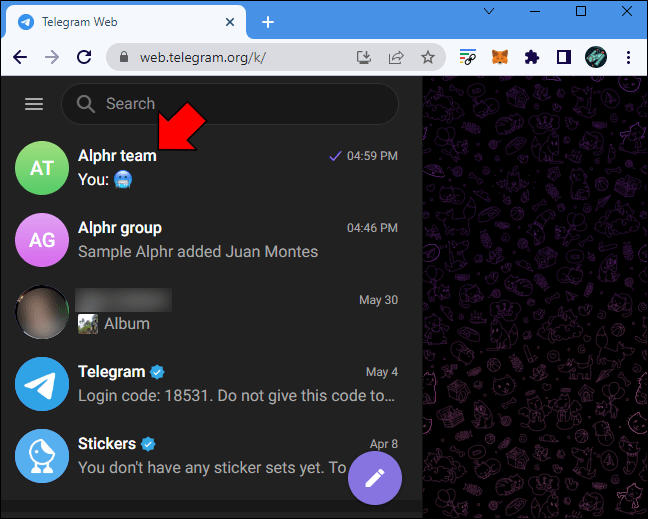Click the 'Login code: 18531' message preview
Viewport: 648px width, 519px height.
point(236,396)
